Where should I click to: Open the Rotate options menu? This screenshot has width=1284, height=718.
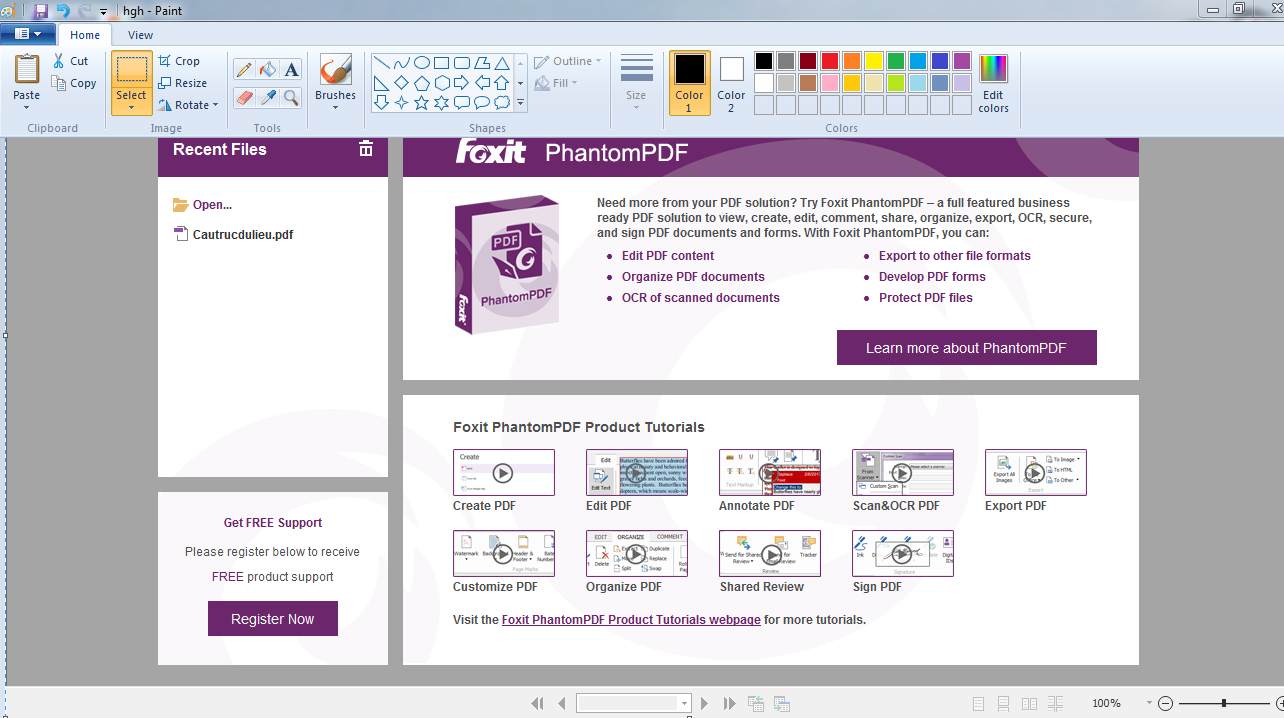click(189, 104)
